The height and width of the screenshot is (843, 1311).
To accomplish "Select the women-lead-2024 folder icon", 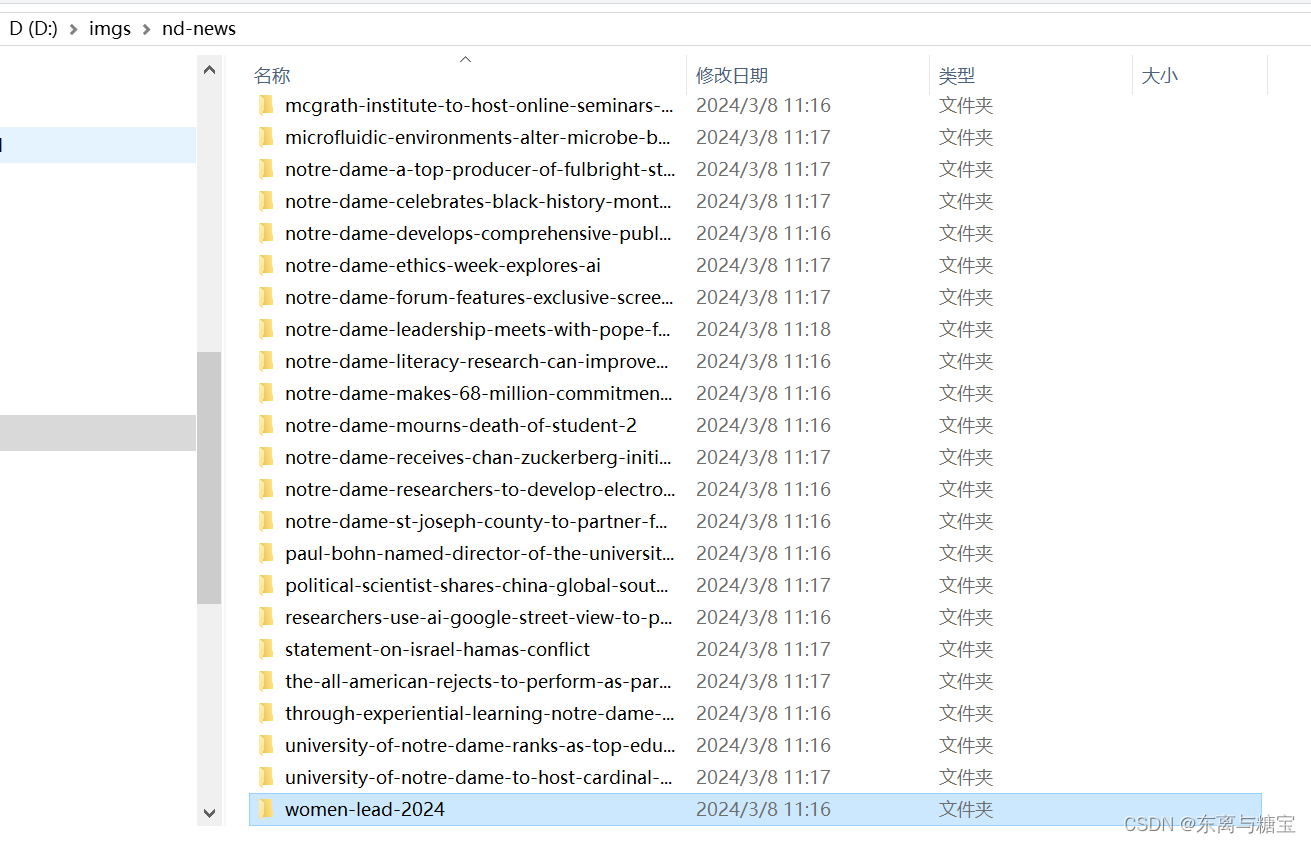I will coord(266,809).
